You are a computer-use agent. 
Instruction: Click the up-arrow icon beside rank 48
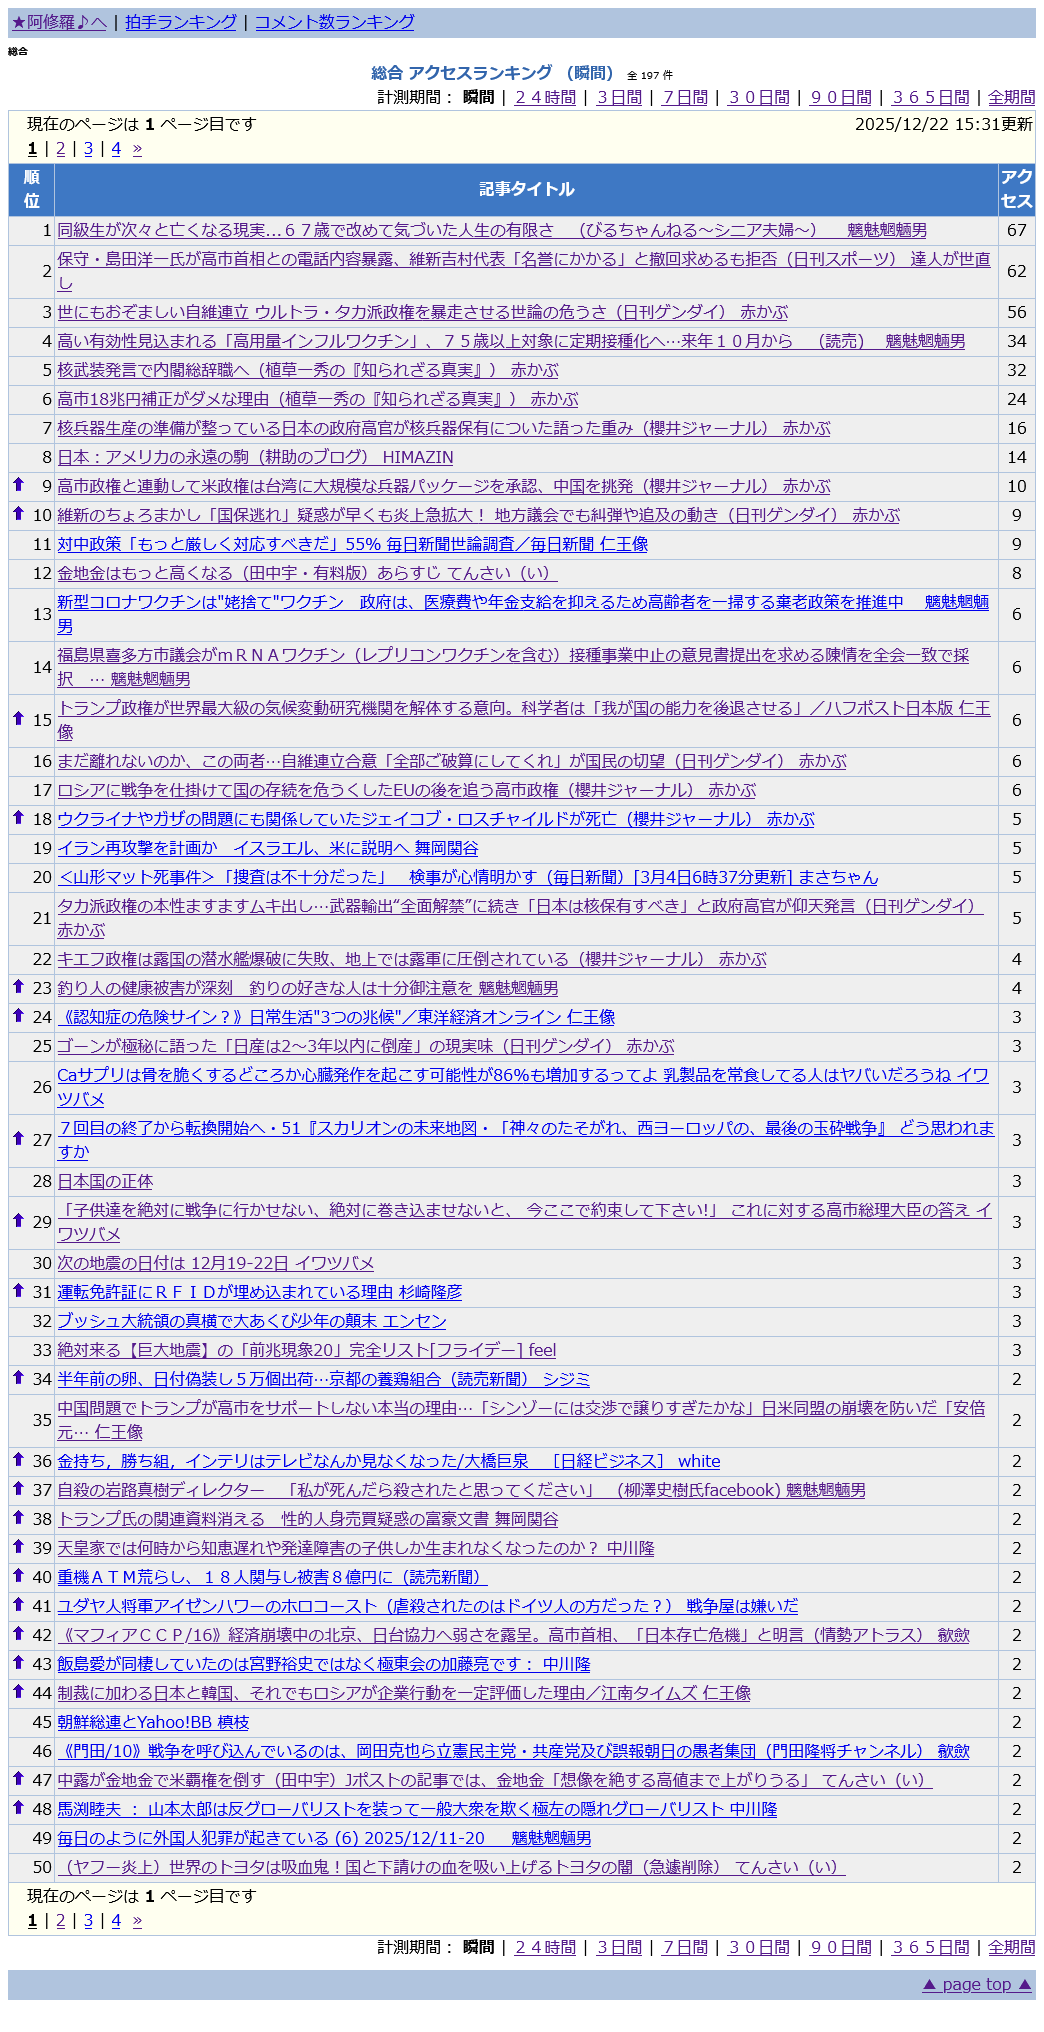[x=18, y=1808]
